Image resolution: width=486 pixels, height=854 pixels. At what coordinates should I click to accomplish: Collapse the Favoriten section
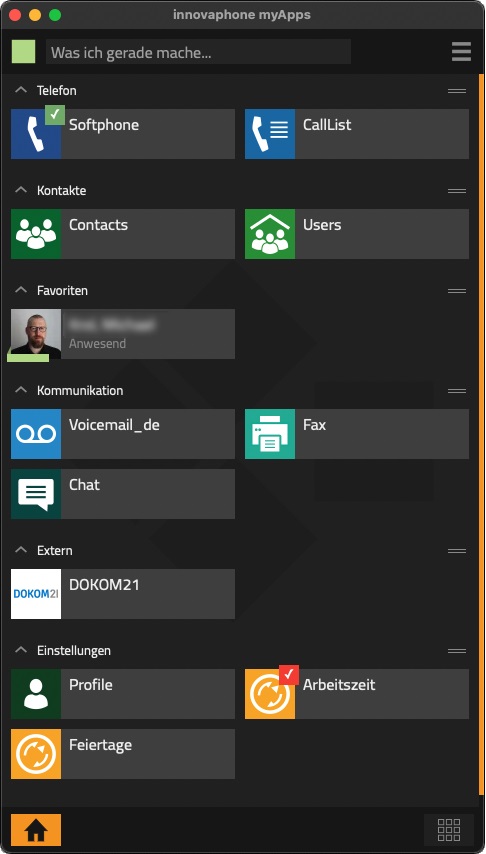tap(21, 290)
